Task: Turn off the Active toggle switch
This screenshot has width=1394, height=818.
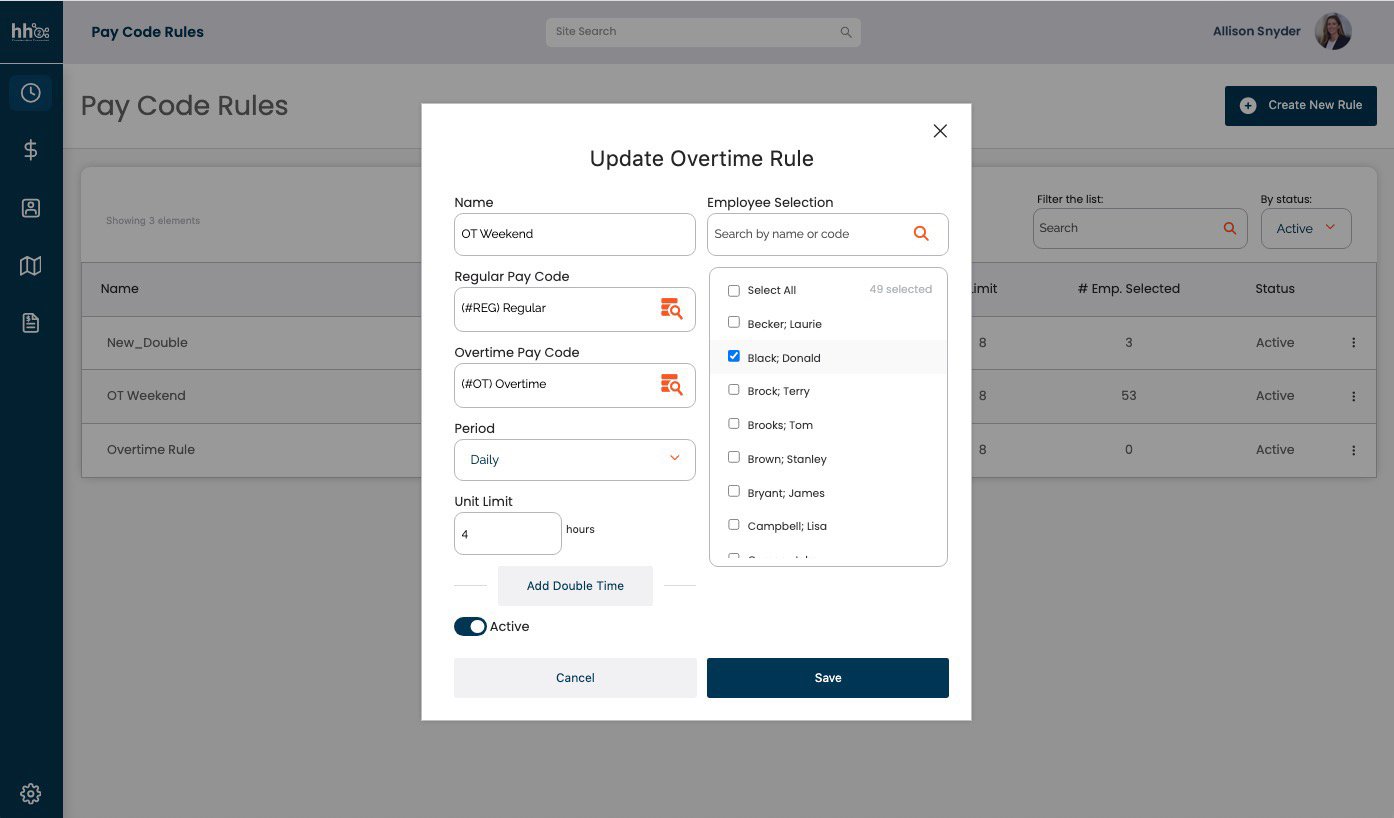Action: [470, 627]
